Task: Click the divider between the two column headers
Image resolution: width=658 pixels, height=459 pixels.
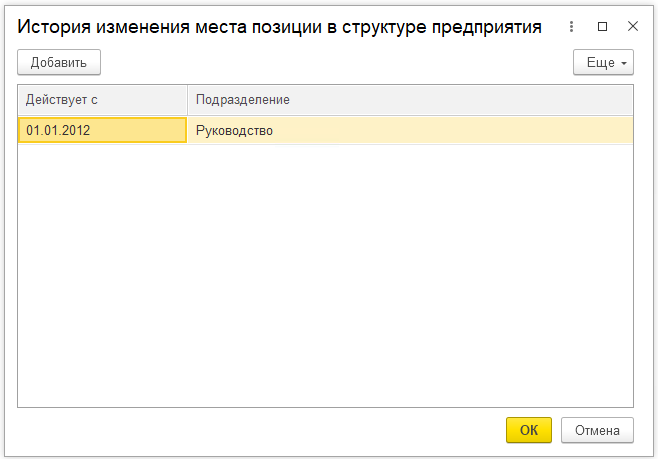Action: [x=187, y=100]
